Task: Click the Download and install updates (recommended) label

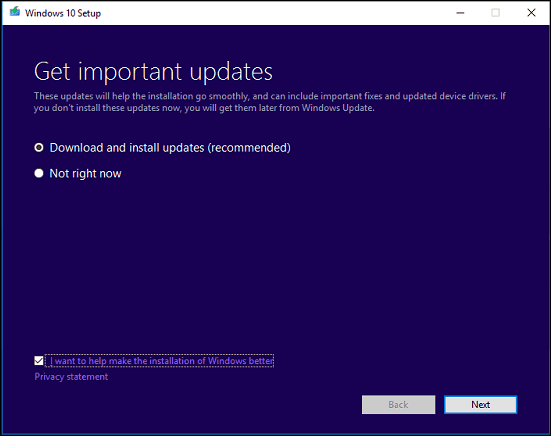Action: [170, 148]
